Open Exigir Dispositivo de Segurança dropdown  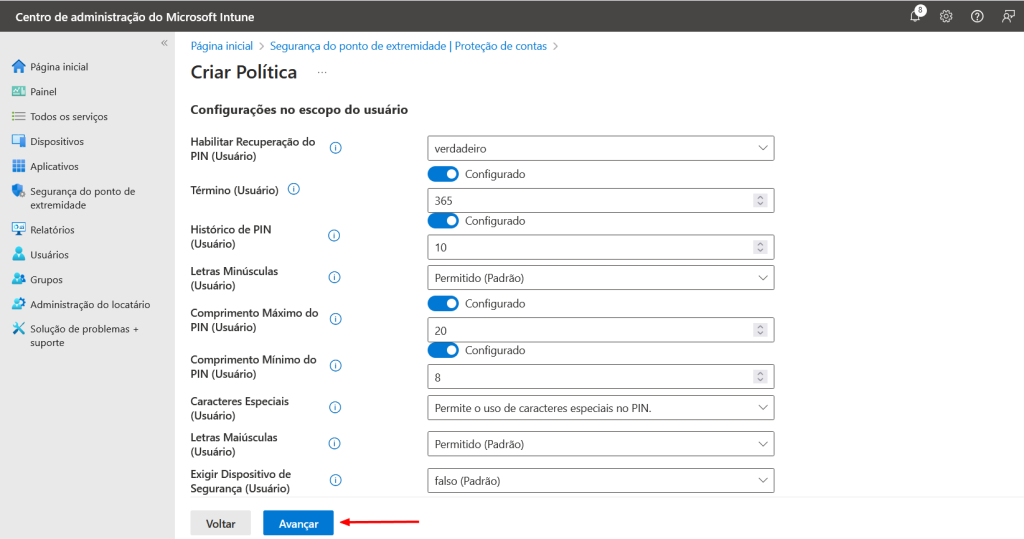click(601, 481)
